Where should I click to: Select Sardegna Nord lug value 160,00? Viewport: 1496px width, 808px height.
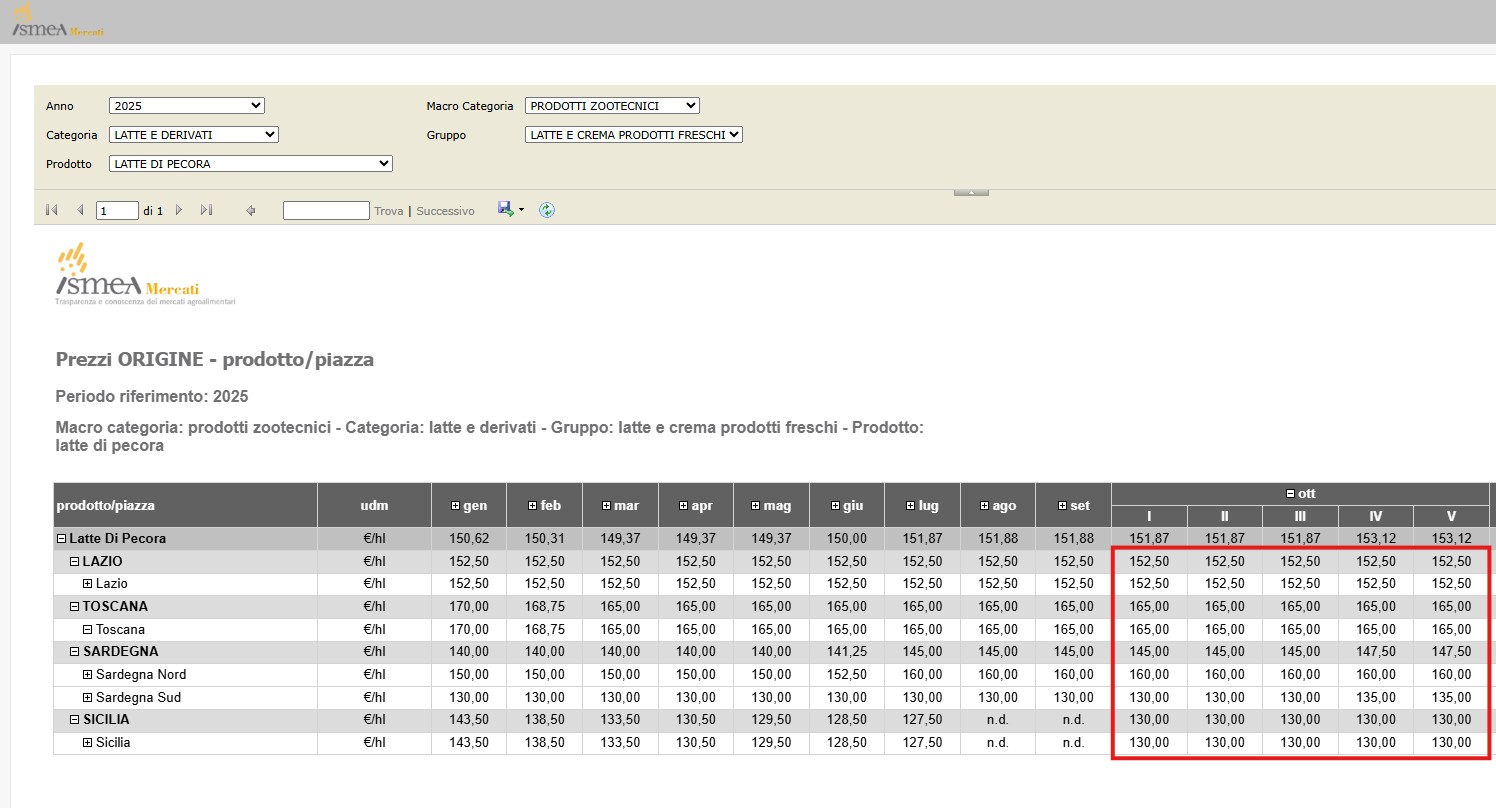point(922,675)
